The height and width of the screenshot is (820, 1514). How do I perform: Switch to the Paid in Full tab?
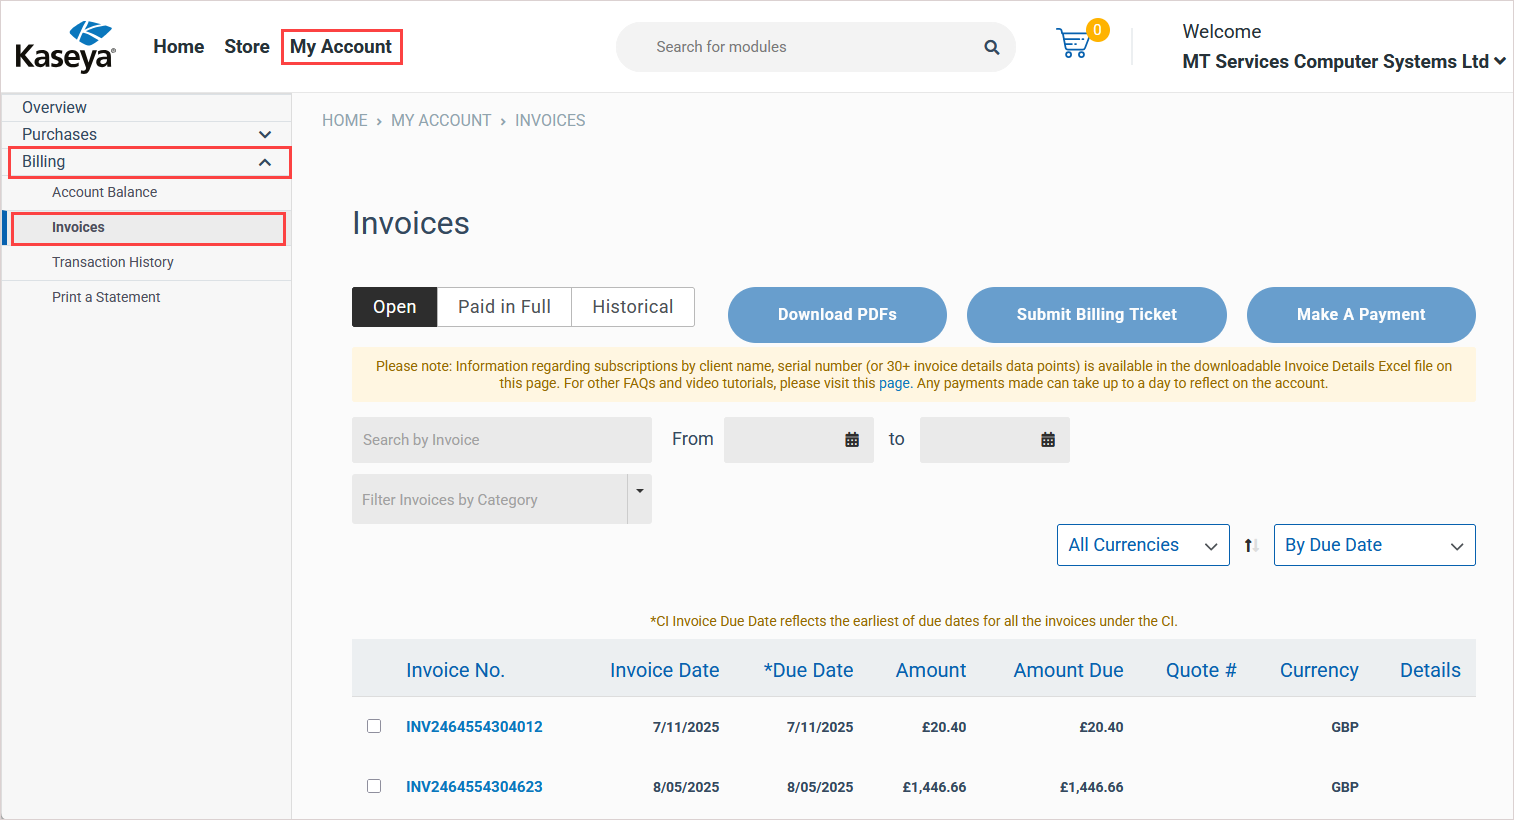tap(504, 307)
